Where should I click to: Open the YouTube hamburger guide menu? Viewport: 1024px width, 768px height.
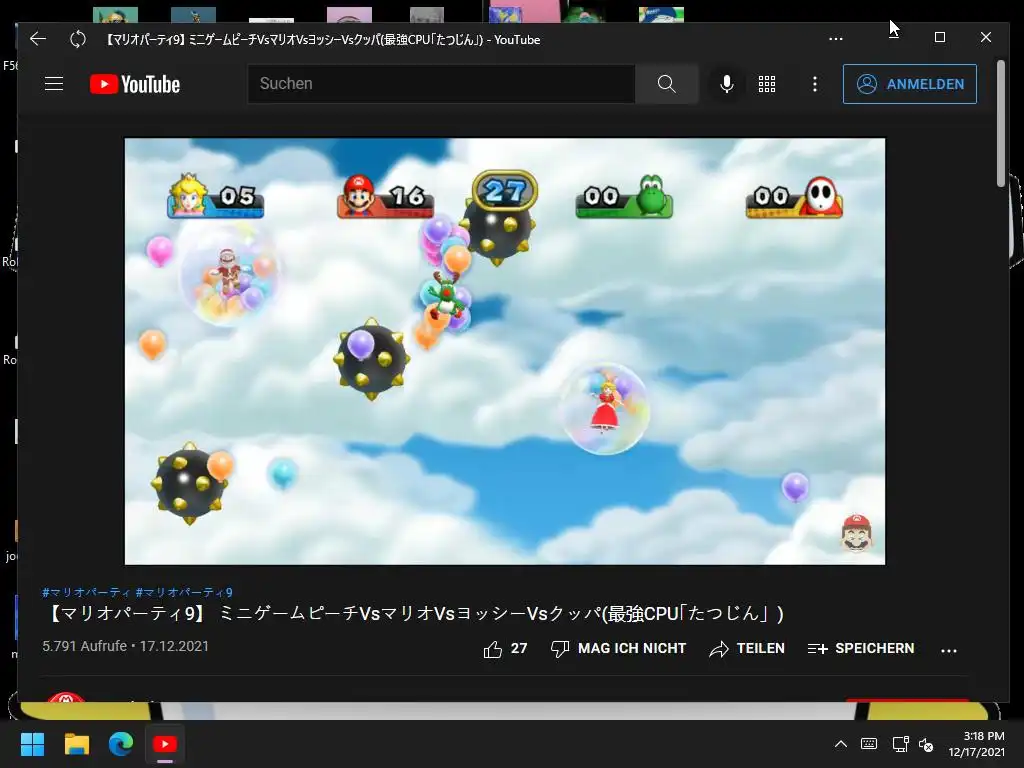(54, 84)
